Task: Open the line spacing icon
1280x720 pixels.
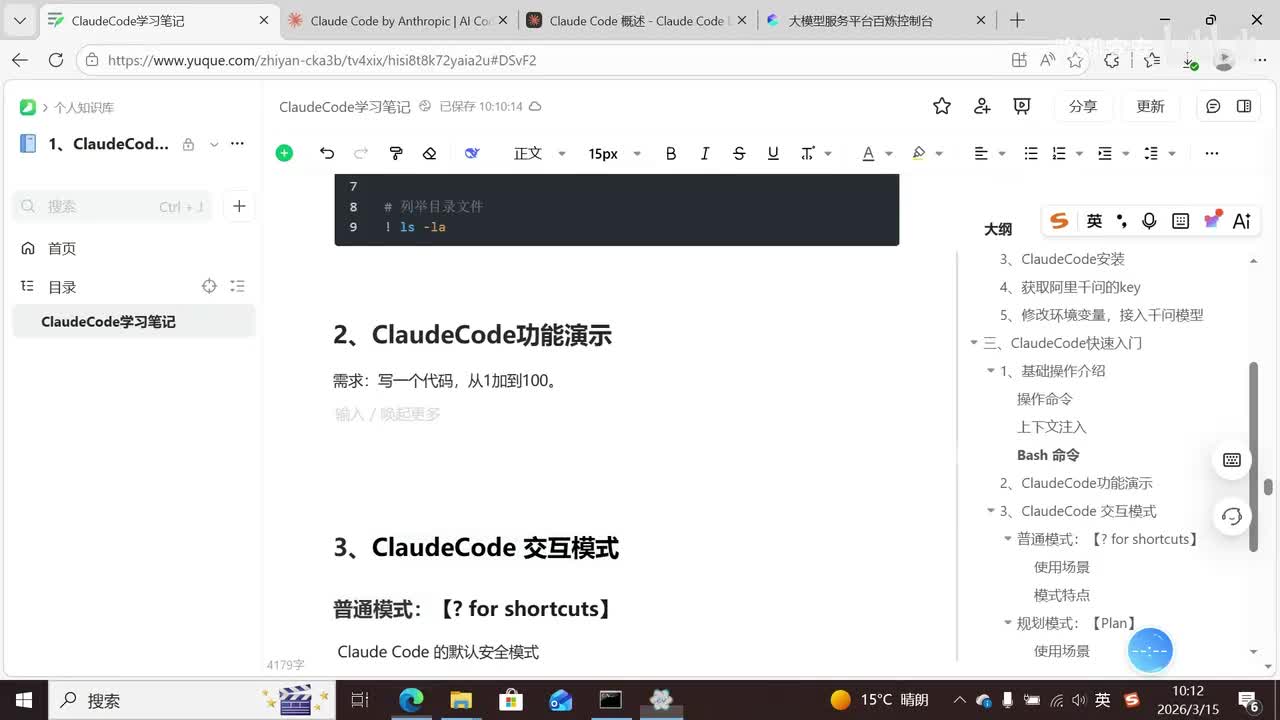Action: tap(1151, 153)
